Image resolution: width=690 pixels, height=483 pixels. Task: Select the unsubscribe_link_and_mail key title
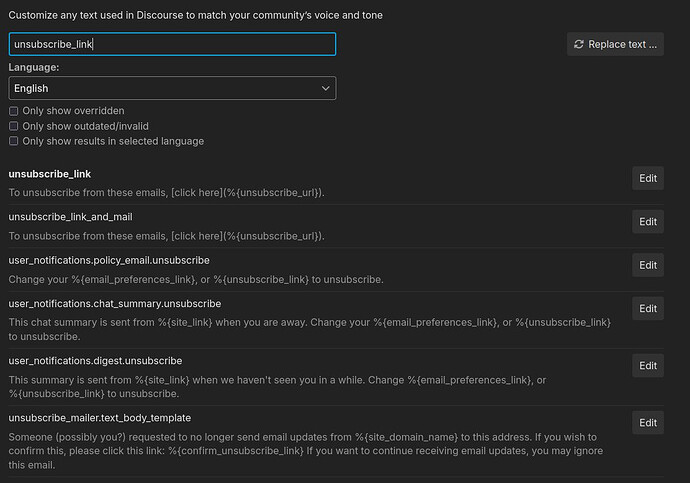point(70,217)
